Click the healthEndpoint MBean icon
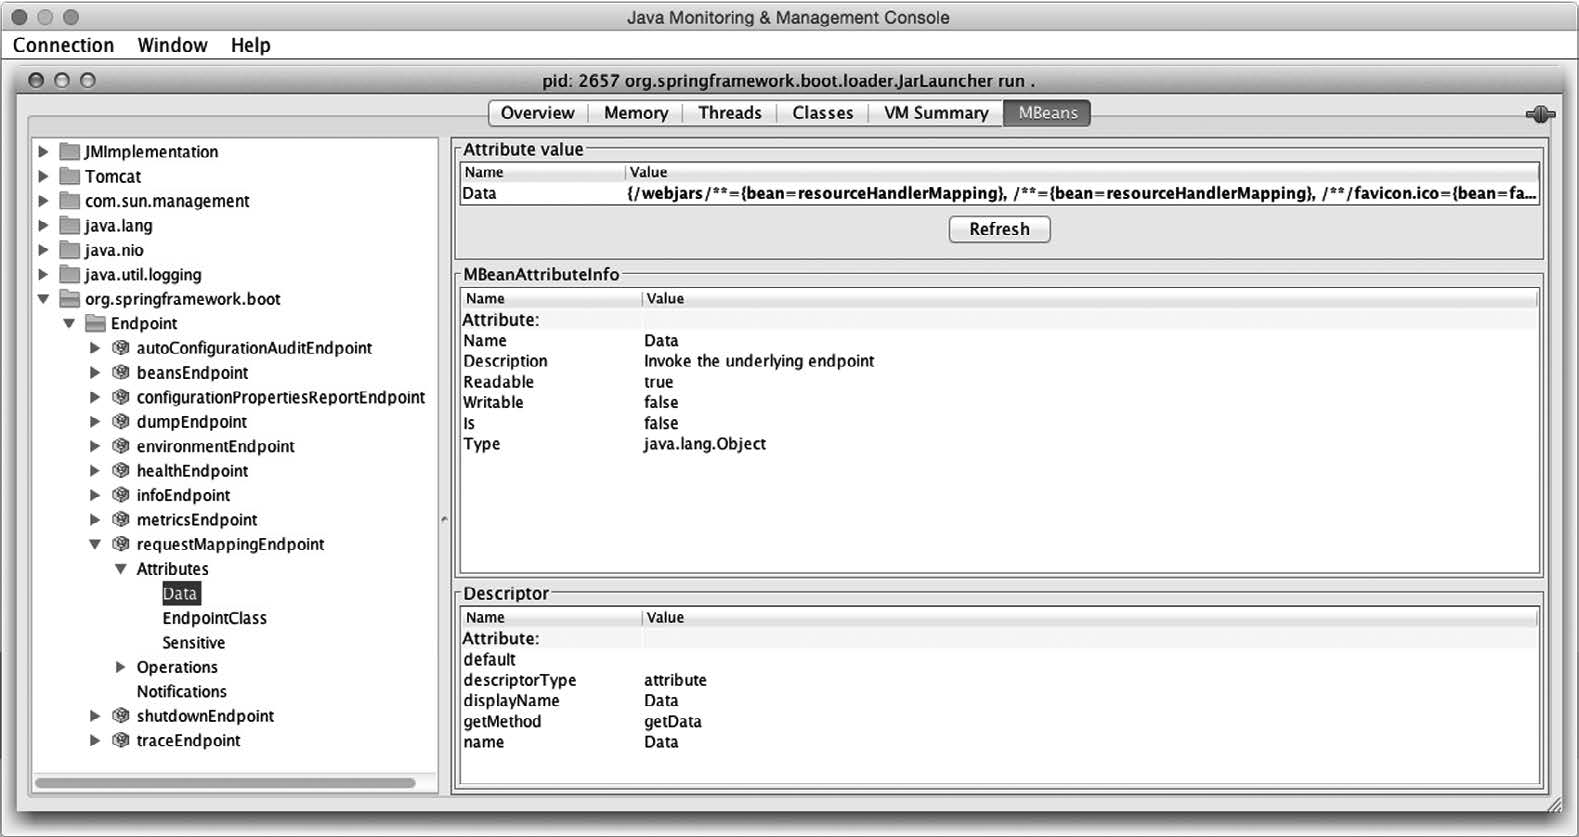This screenshot has width=1579, height=837. (x=120, y=471)
